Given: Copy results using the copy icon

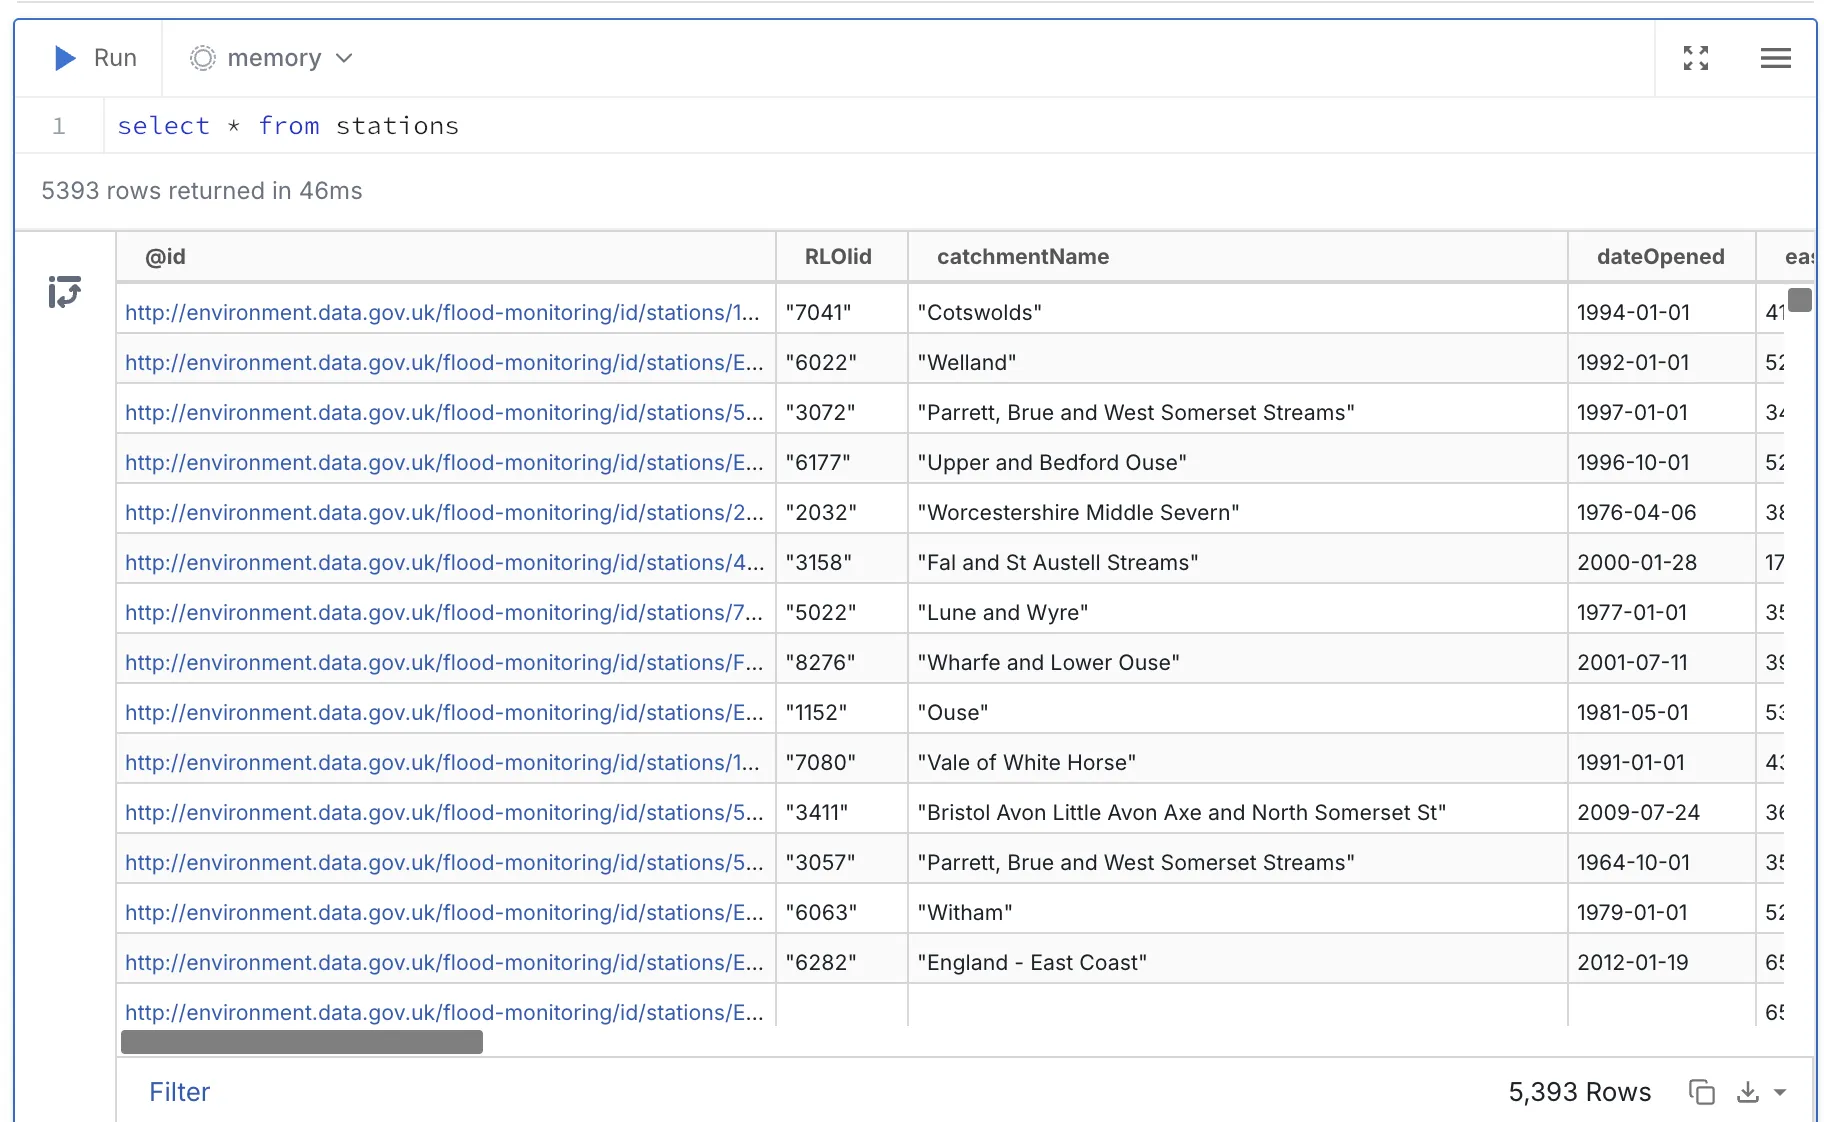Looking at the screenshot, I should tap(1701, 1092).
